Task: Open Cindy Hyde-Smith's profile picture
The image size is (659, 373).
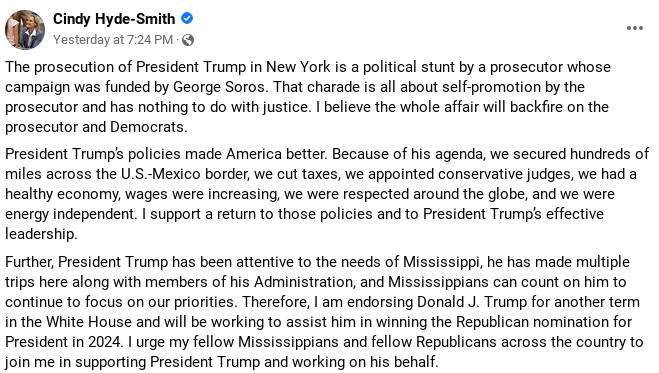Action: point(25,30)
